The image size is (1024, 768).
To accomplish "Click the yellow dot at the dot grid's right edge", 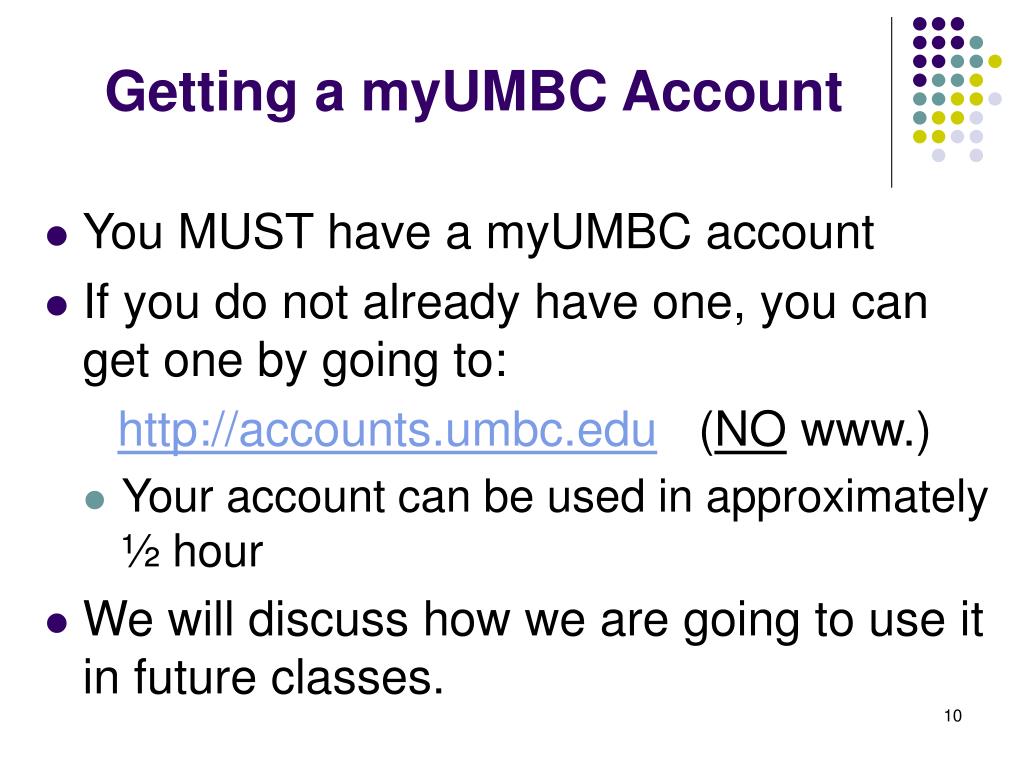I will 995,61.
